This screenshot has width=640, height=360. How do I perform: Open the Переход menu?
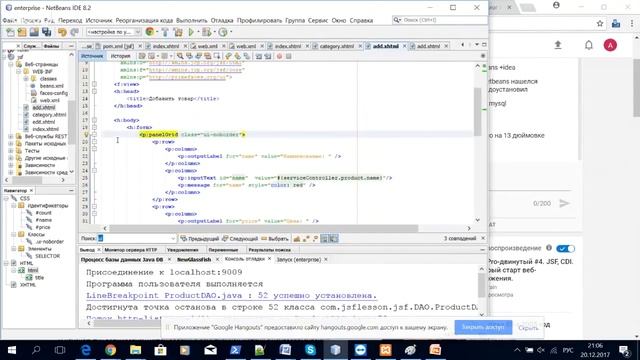70,20
